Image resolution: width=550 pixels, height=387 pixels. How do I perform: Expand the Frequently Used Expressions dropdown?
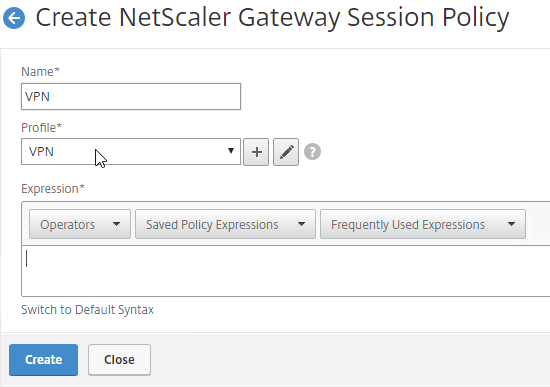coord(423,224)
